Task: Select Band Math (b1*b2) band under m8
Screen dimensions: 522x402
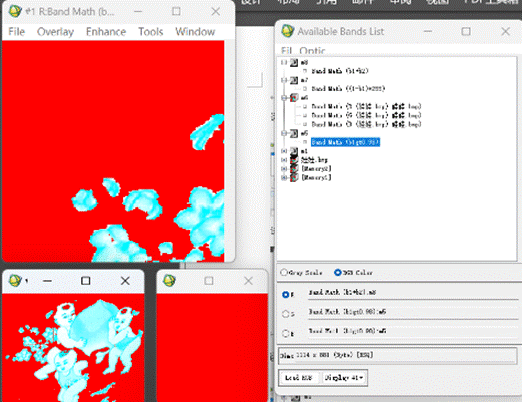Action: pyautogui.click(x=340, y=71)
